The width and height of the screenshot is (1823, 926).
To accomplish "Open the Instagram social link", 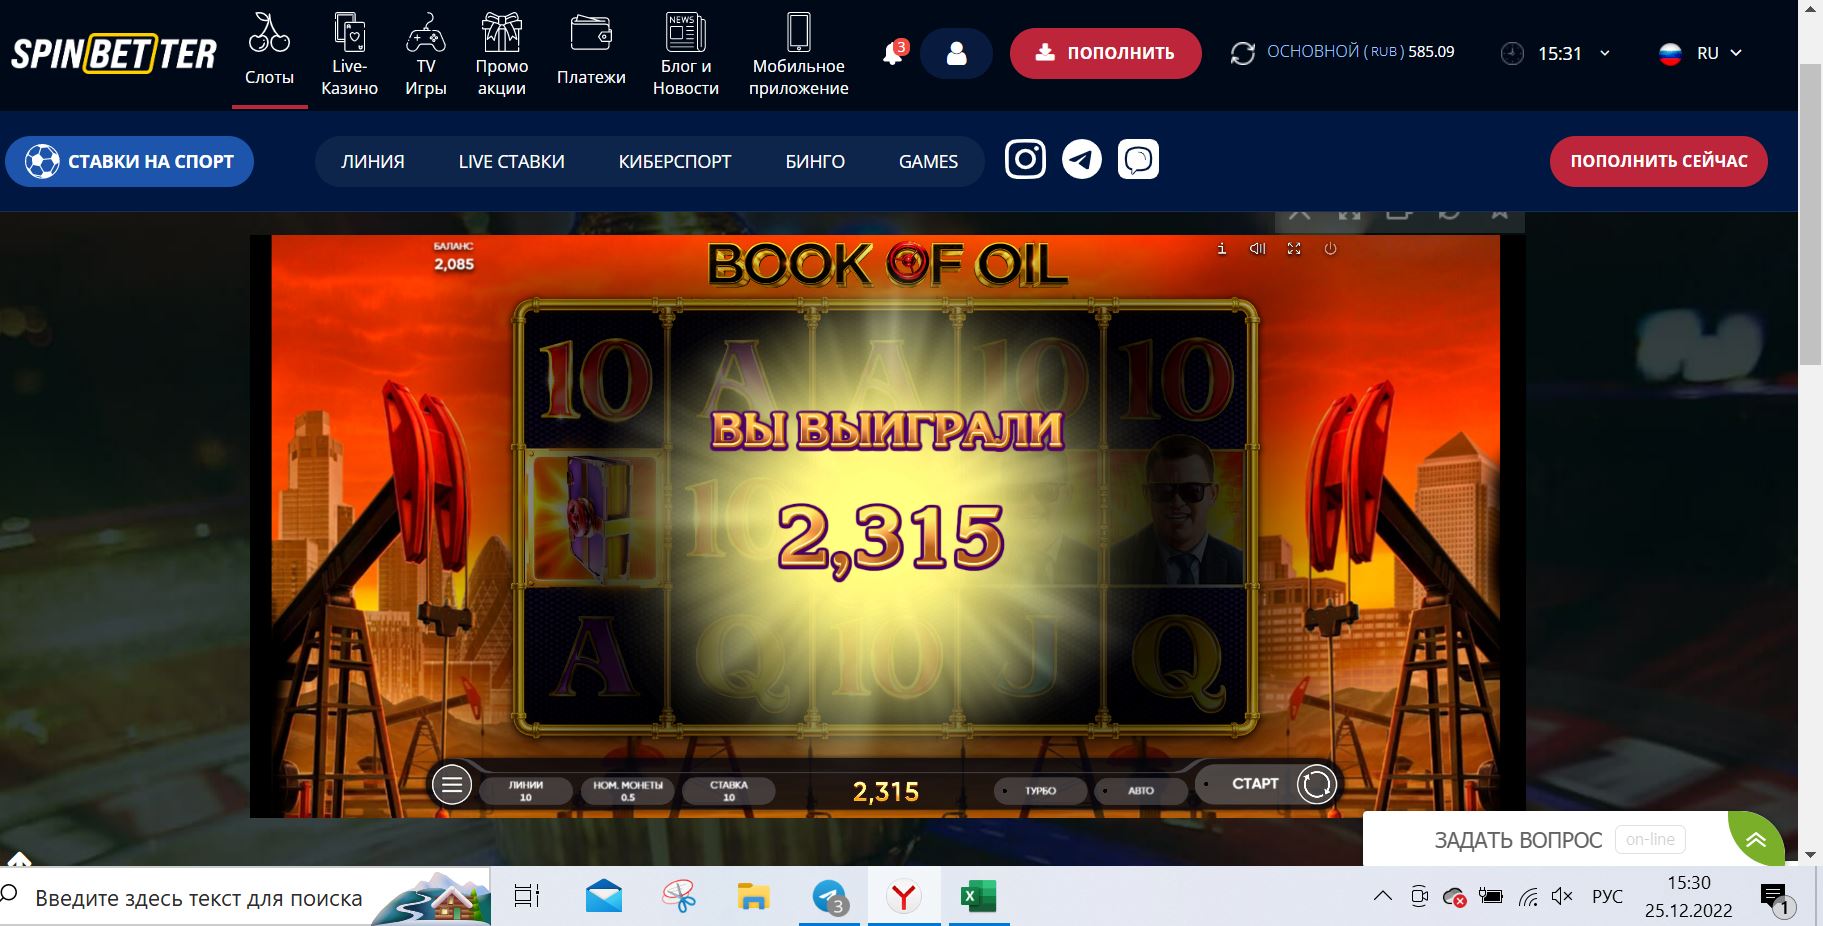I will tap(1025, 159).
